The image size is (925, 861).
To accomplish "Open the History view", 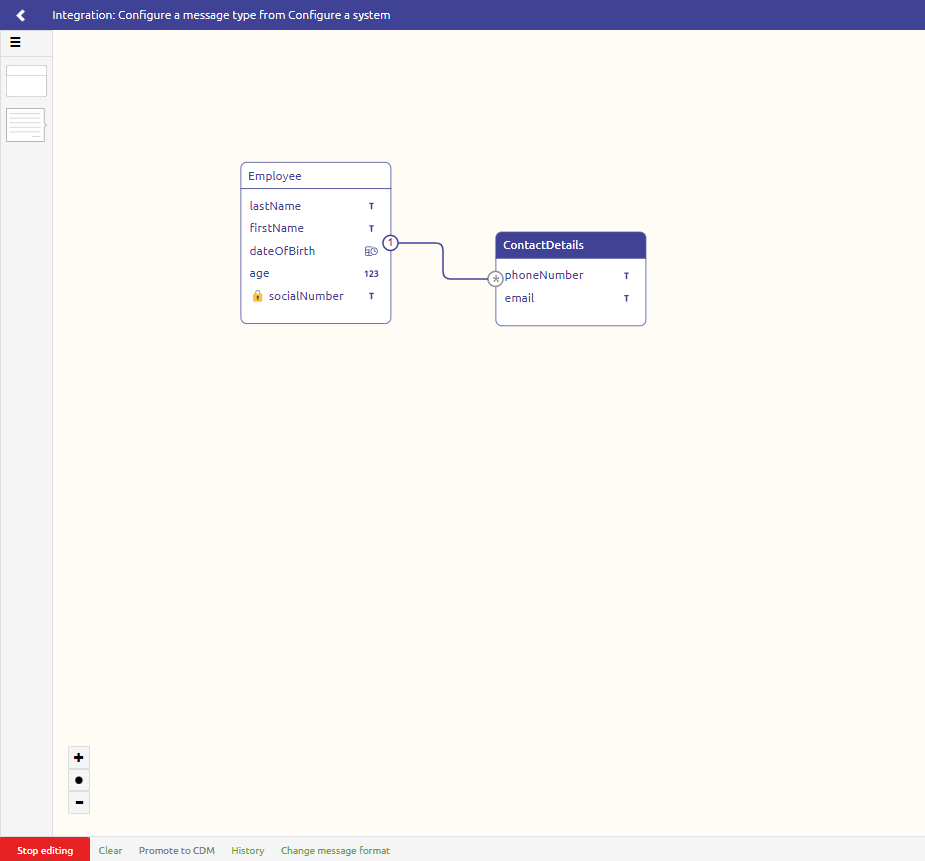I will [247, 850].
